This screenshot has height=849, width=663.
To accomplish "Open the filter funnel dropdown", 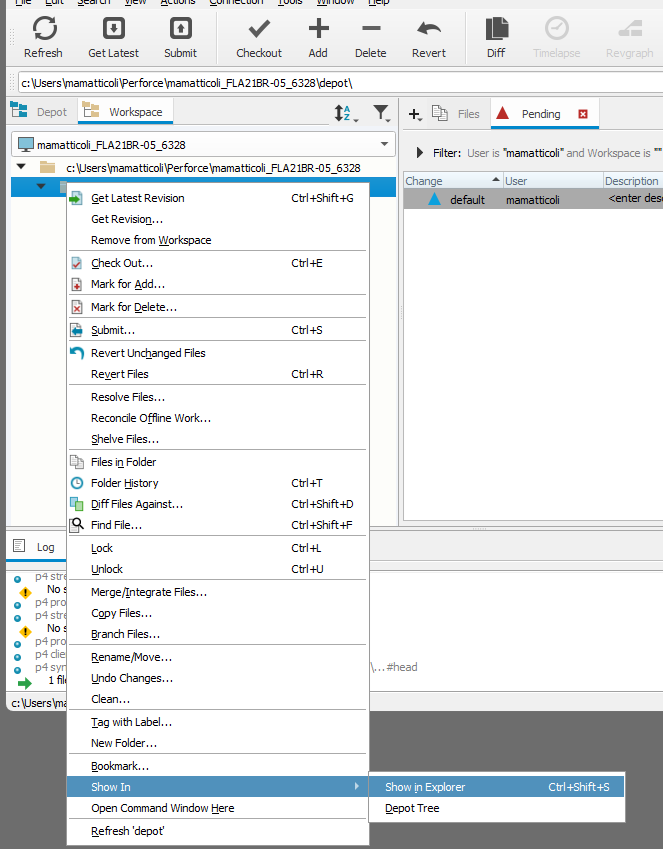I will coord(381,114).
